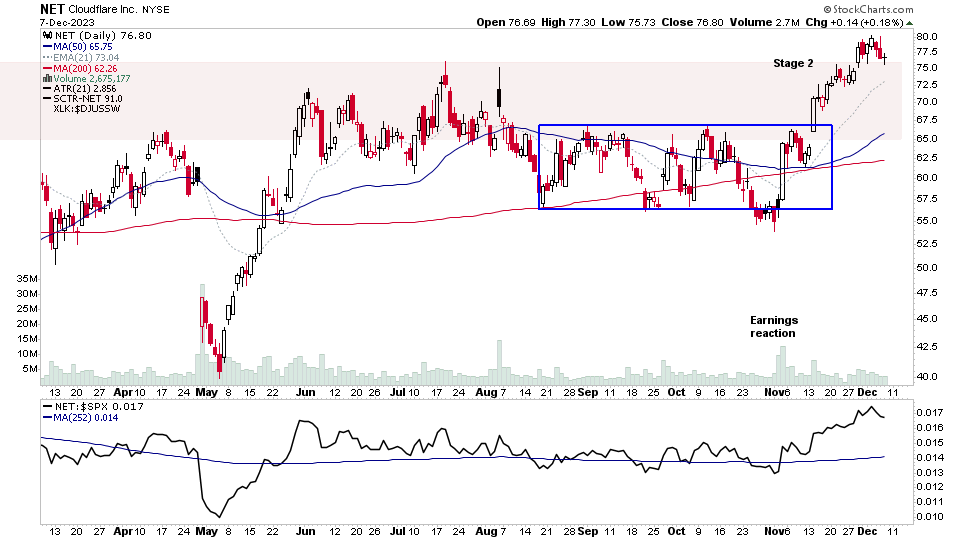Click the StockCharts.com copyright label
This screenshot has height=540, width=960.
pyautogui.click(x=868, y=9)
